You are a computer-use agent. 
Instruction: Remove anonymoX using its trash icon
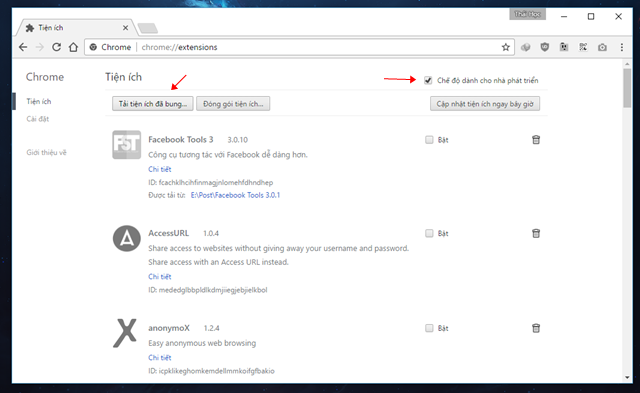click(536, 328)
